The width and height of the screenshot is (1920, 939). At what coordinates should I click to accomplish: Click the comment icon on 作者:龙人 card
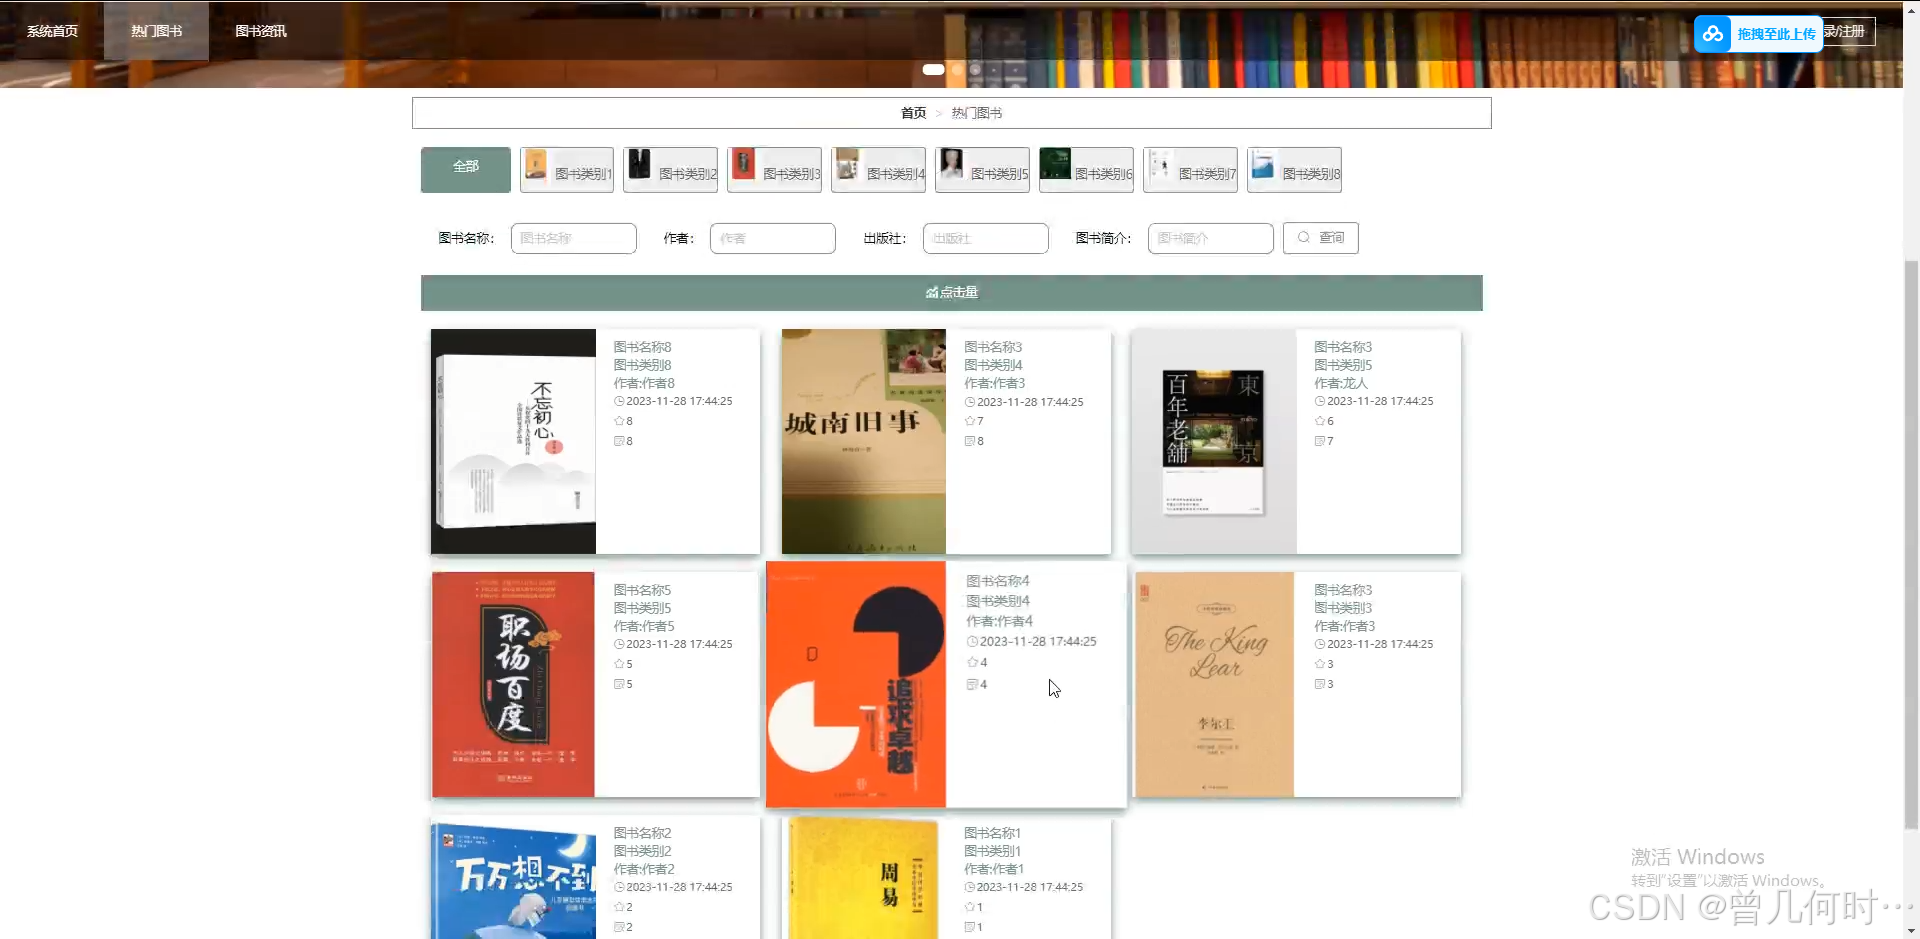(1320, 441)
